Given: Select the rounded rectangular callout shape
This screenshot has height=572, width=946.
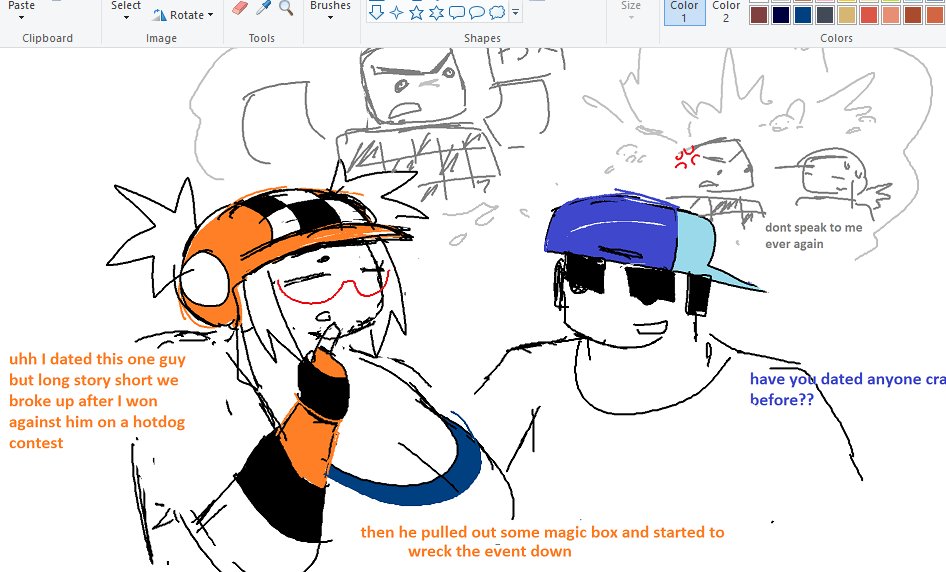Looking at the screenshot, I should coord(457,12).
